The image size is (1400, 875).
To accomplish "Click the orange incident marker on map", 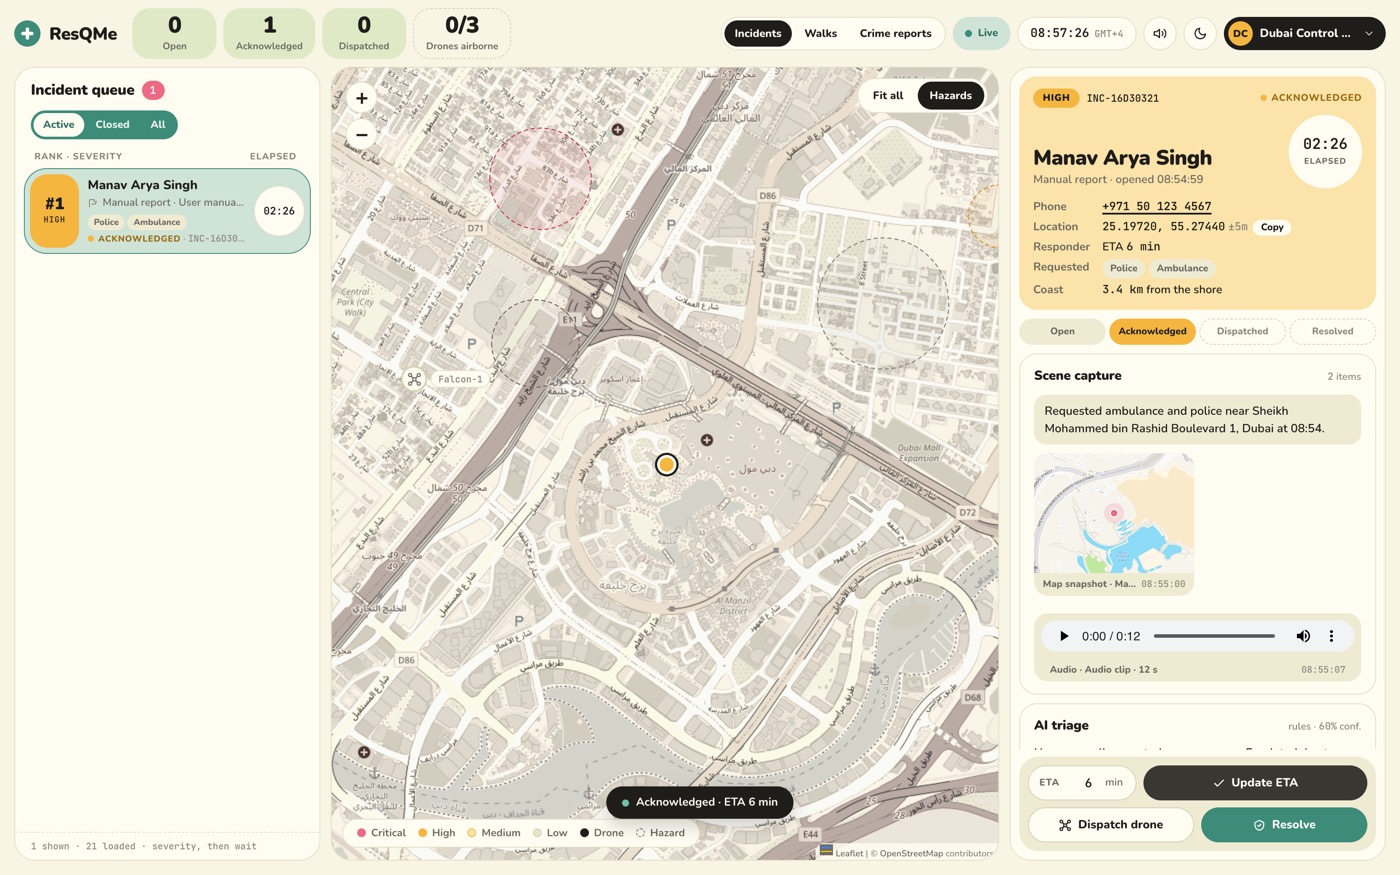I will [x=666, y=464].
